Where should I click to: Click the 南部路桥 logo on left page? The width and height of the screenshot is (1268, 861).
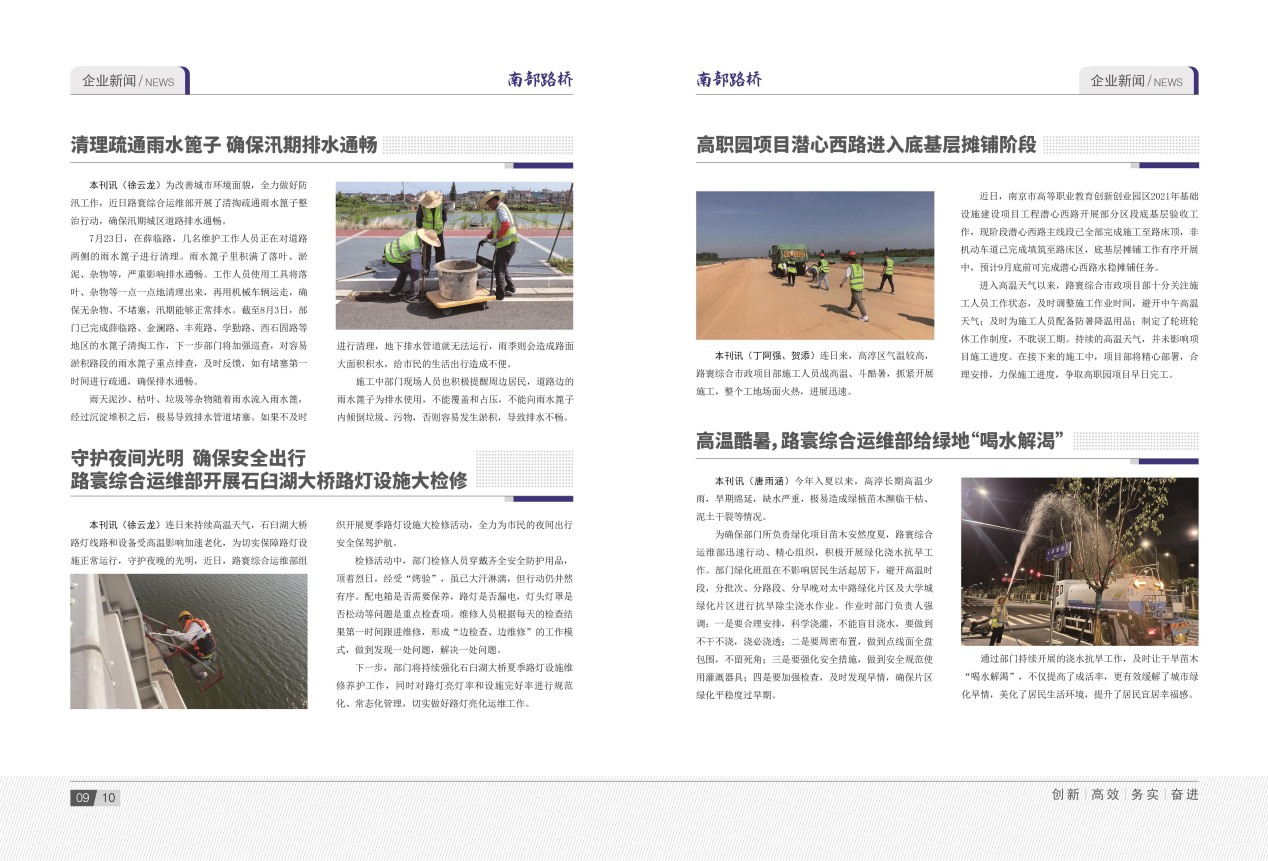pos(540,80)
